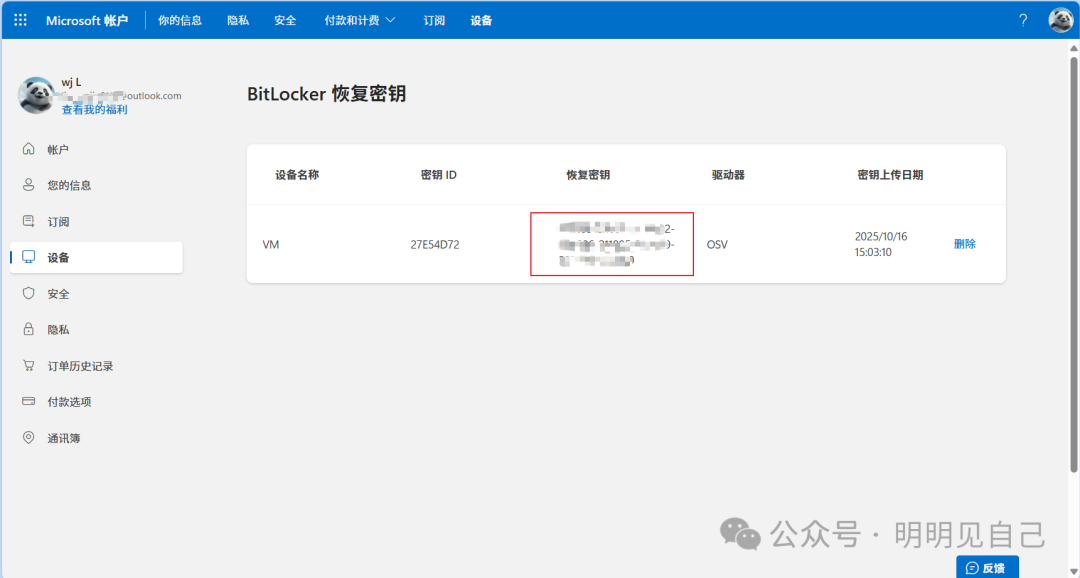1080x578 pixels.
Task: Click the 帐户 home icon in sidebar
Action: (28, 149)
